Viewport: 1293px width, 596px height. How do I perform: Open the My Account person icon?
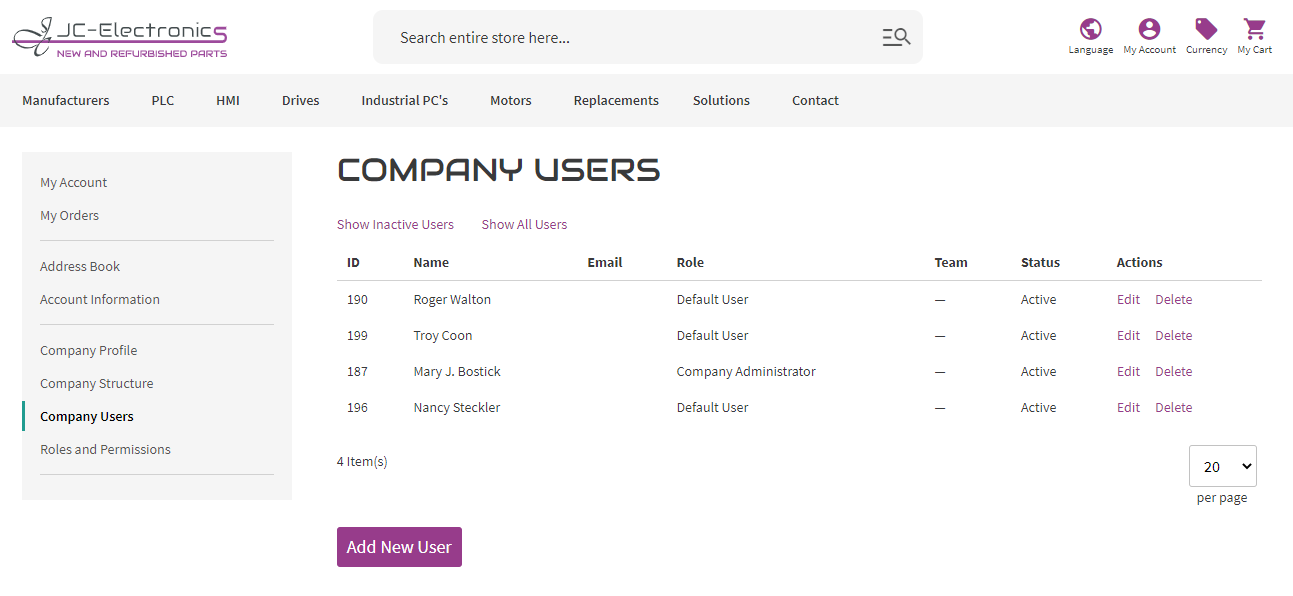[1149, 29]
